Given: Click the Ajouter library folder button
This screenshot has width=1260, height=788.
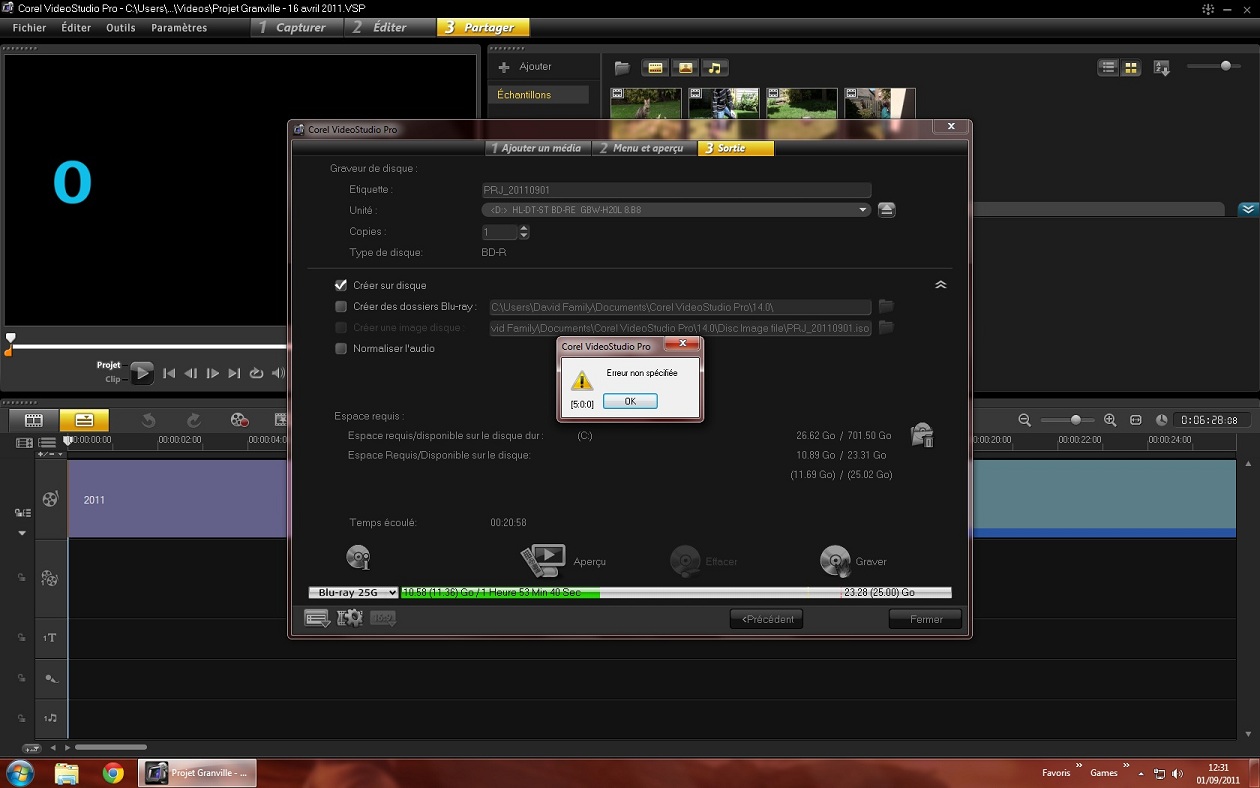Looking at the screenshot, I should (526, 67).
